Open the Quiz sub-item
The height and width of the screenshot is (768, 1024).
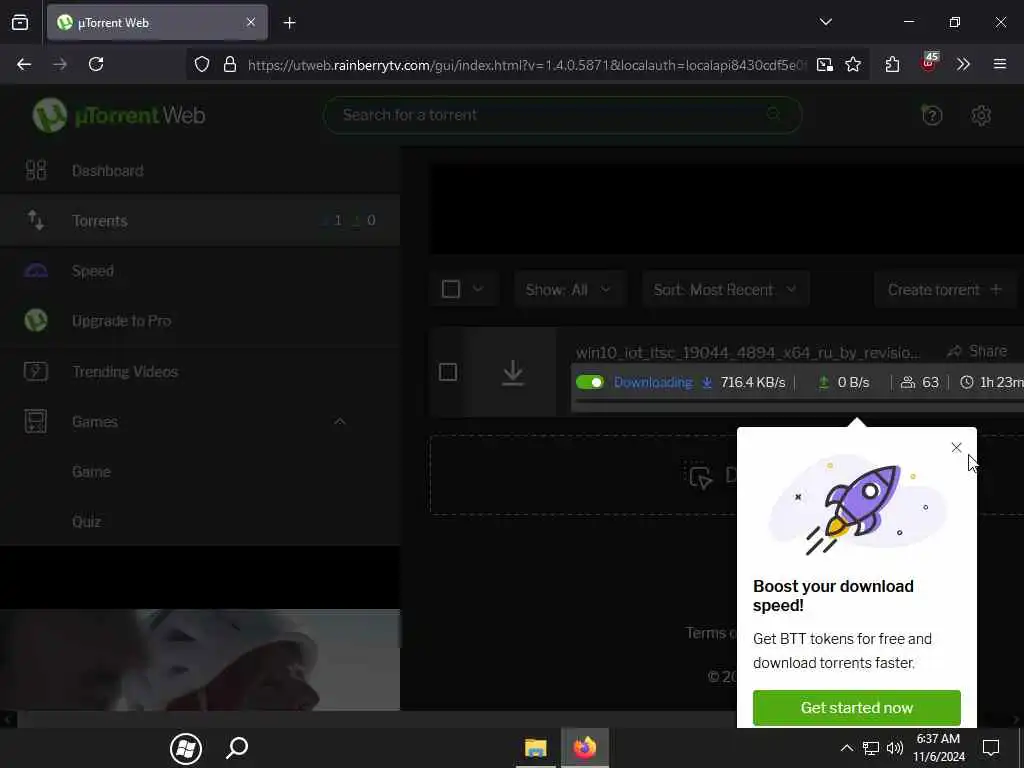[86, 522]
